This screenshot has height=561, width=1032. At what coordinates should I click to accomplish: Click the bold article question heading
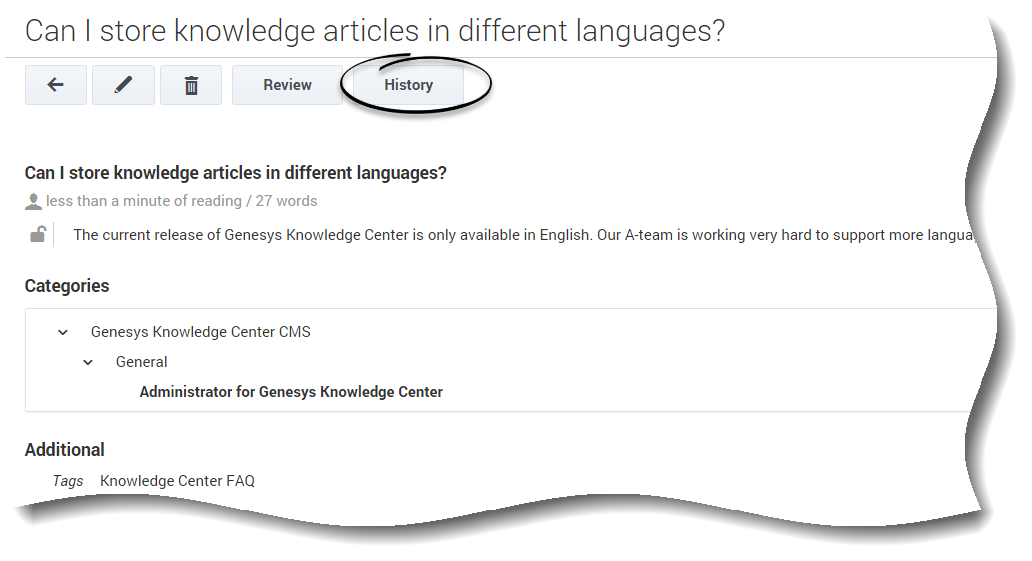coord(235,173)
